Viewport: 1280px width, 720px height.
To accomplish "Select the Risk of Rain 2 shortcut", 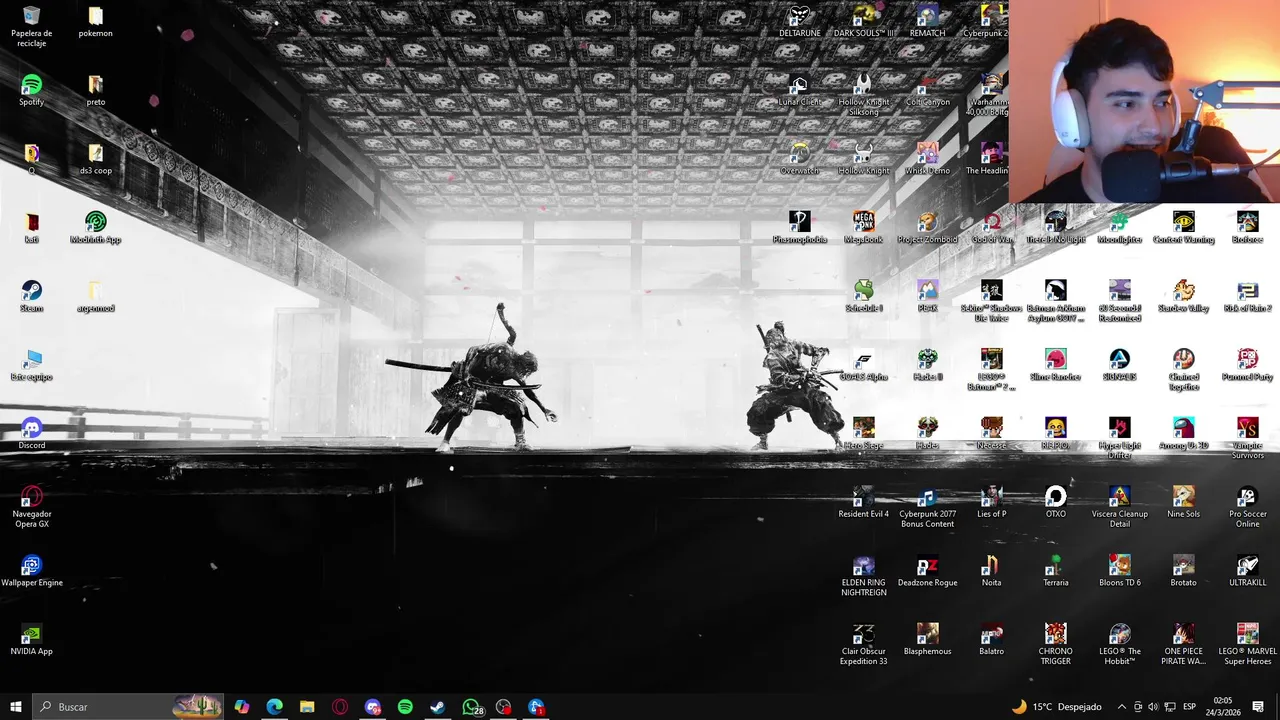I will [x=1247, y=297].
